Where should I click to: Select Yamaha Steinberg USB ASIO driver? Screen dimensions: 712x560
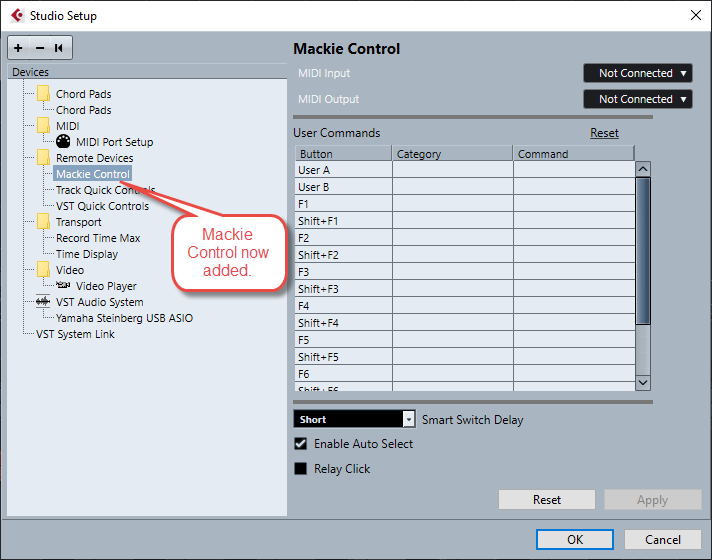click(124, 318)
